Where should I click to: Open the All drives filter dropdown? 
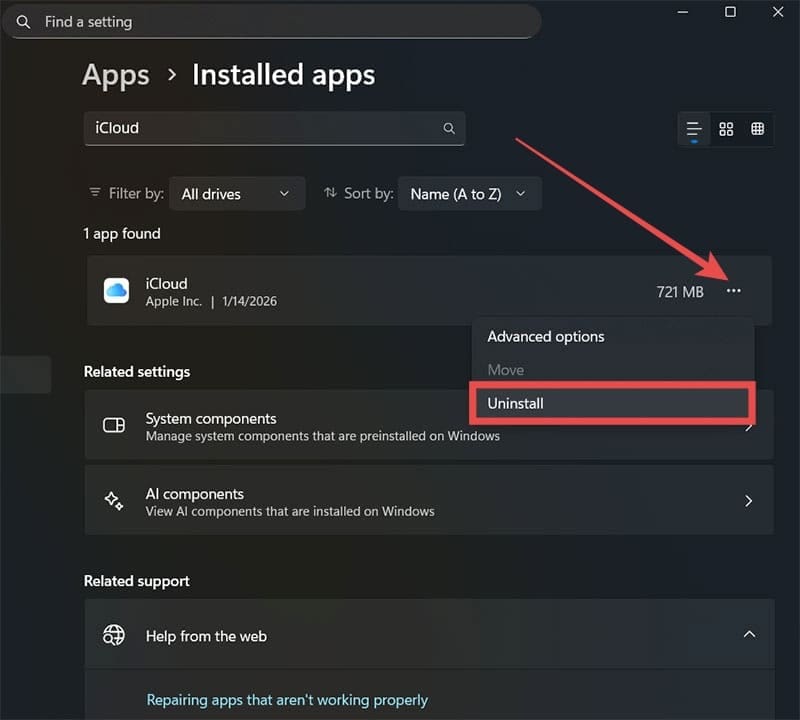(237, 194)
